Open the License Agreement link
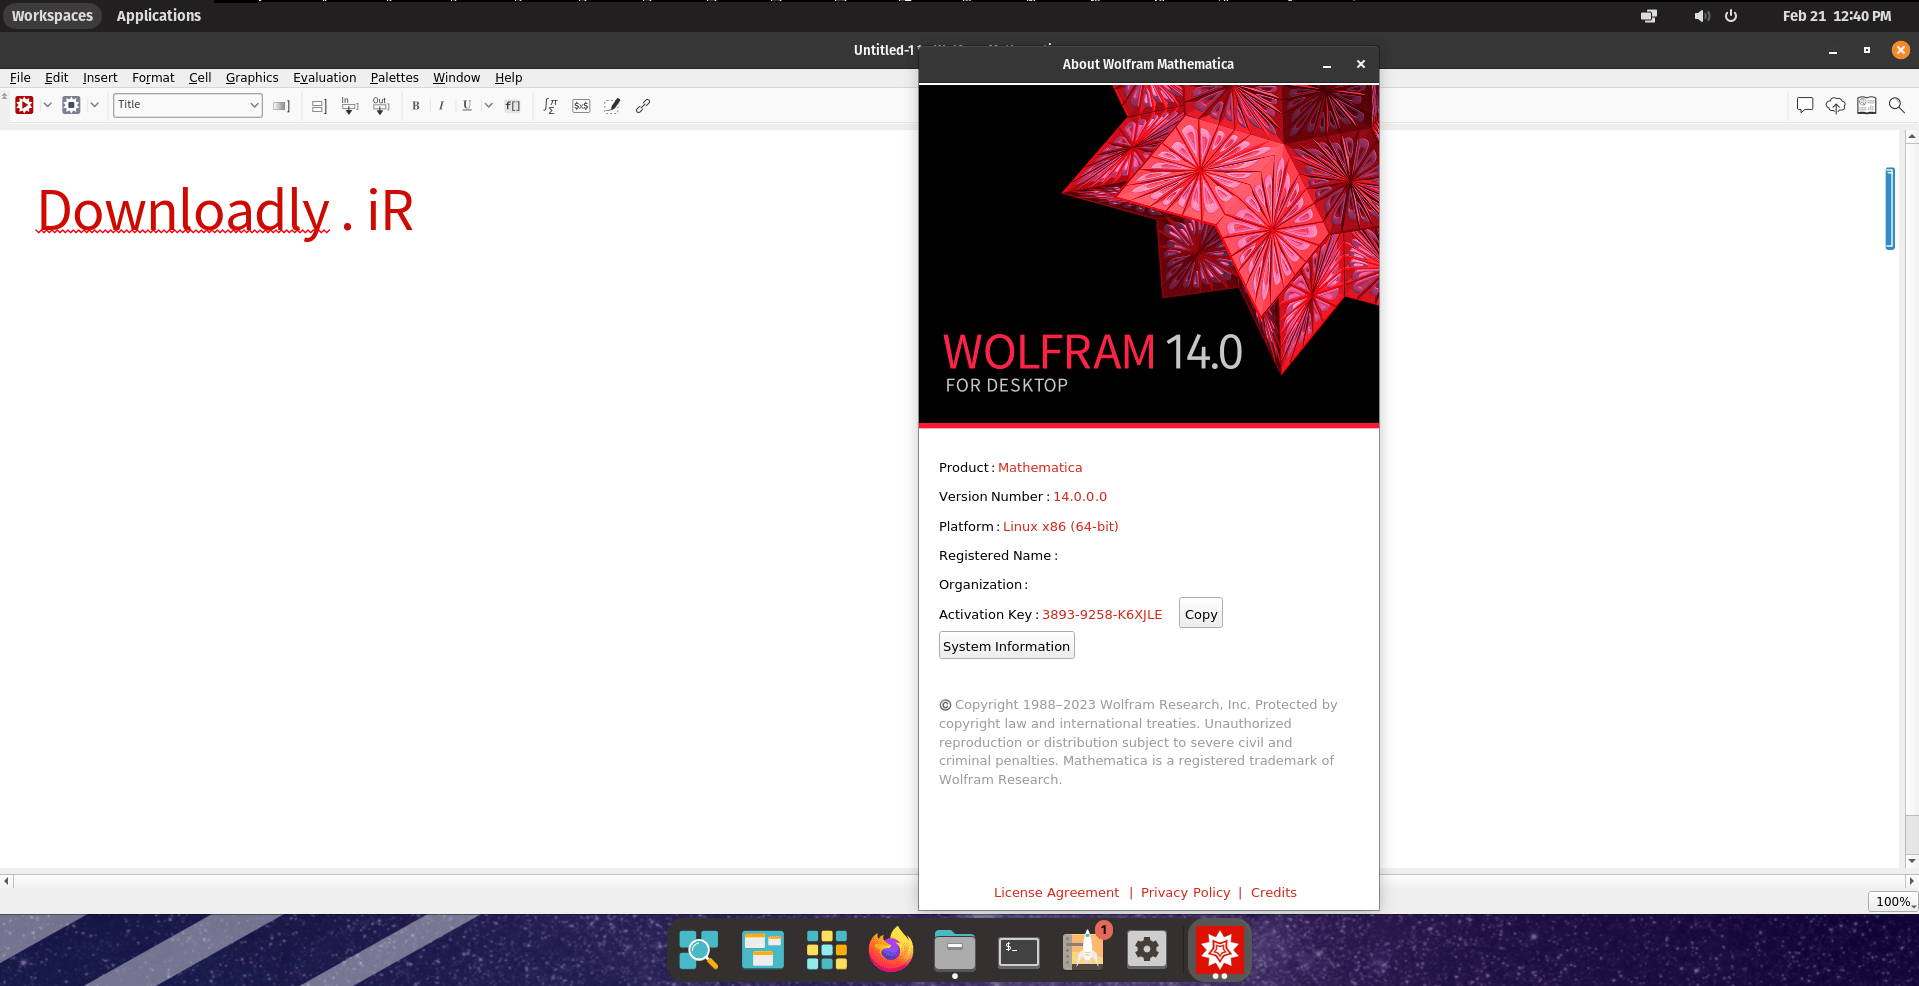Screen dimensions: 1919x986 1056,893
